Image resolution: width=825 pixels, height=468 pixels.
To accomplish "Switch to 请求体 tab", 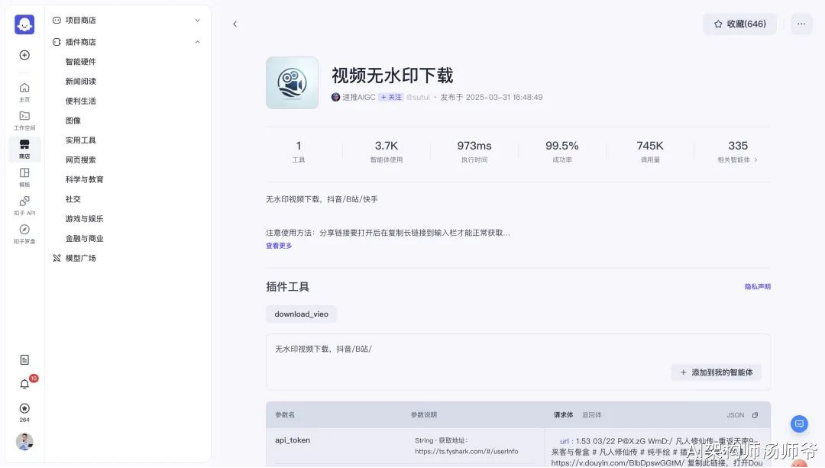I will point(563,415).
